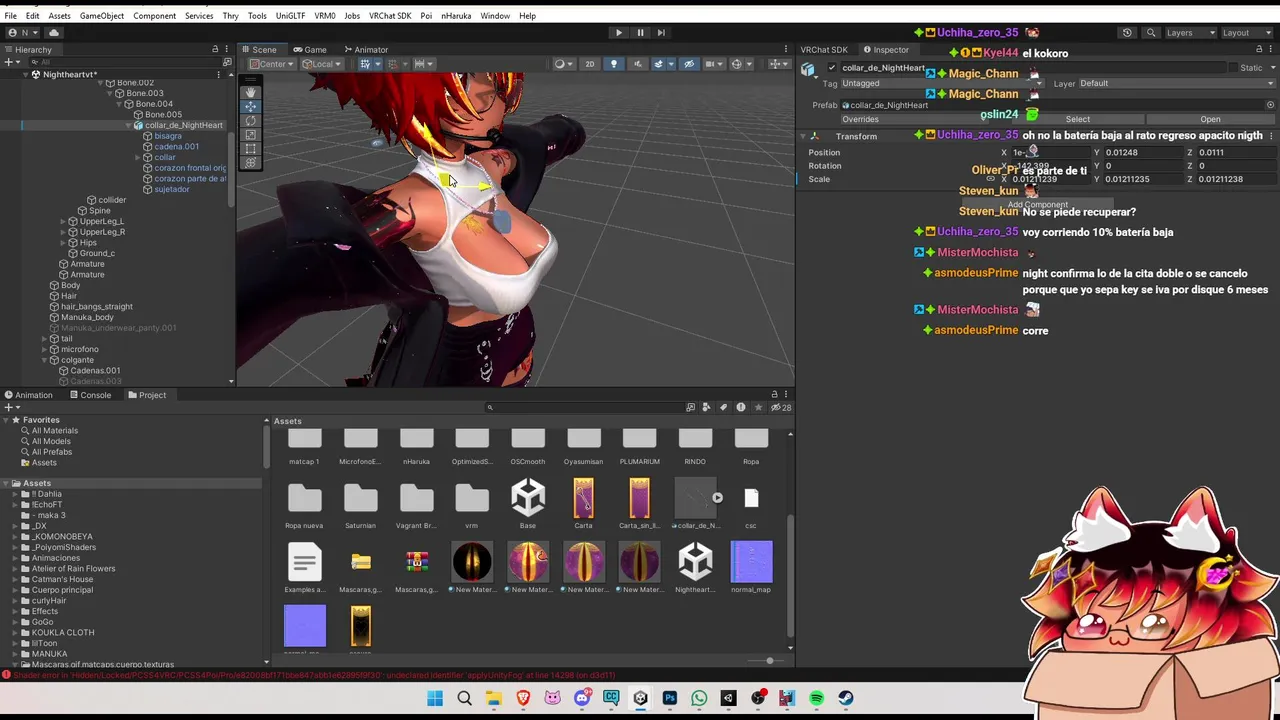Screen dimensions: 1280x720
Task: Switch to the Game tab
Action: point(310,49)
